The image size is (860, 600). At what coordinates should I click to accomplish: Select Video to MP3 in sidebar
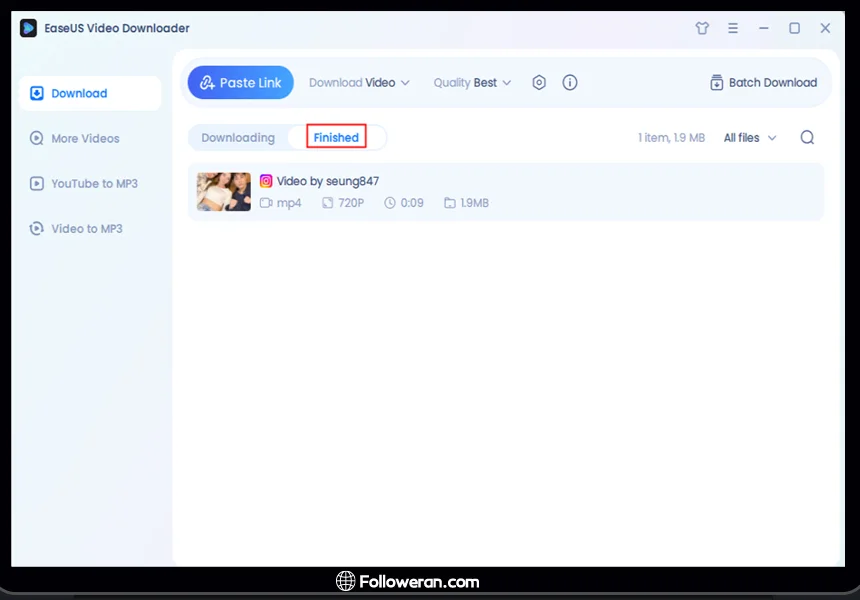(x=86, y=229)
